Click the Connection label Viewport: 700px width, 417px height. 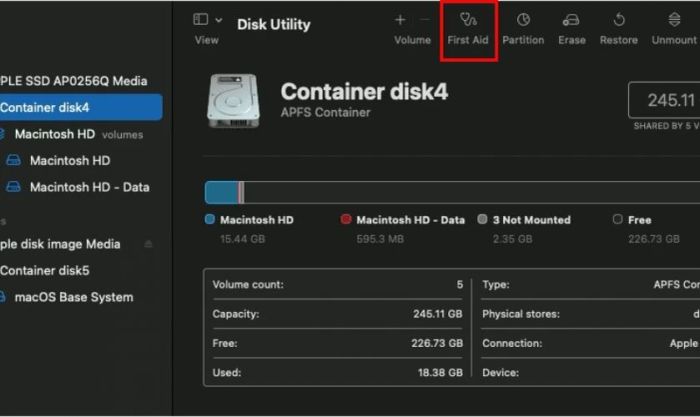512,343
